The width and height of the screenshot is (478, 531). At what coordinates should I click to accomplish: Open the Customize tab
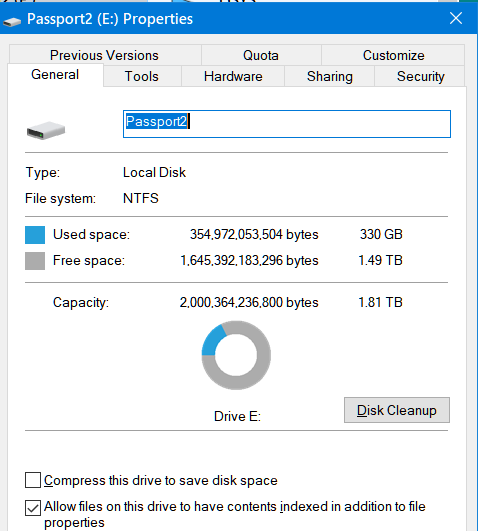(393, 55)
